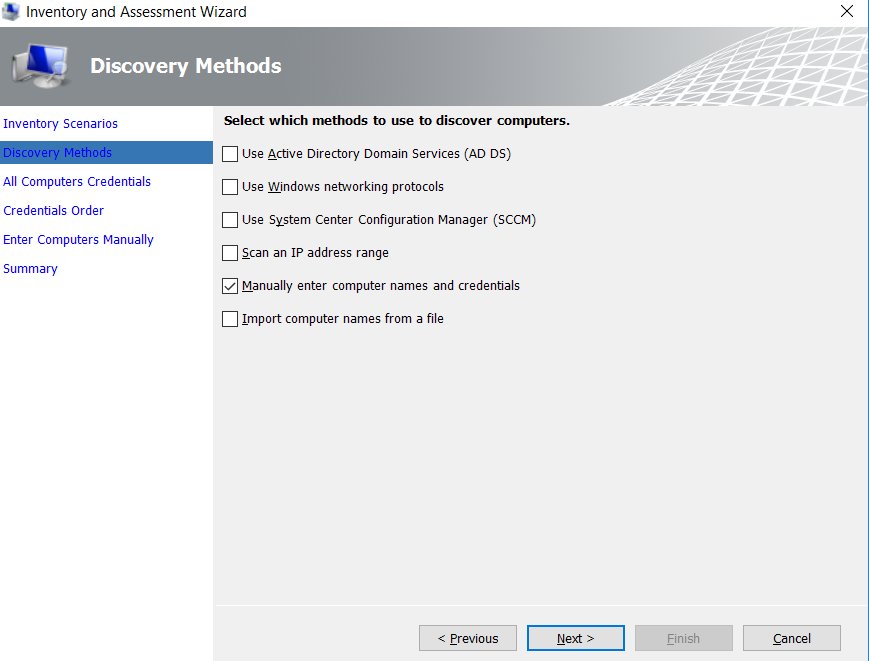The height and width of the screenshot is (661, 869).
Task: Click the Cancel button
Action: coord(791,638)
